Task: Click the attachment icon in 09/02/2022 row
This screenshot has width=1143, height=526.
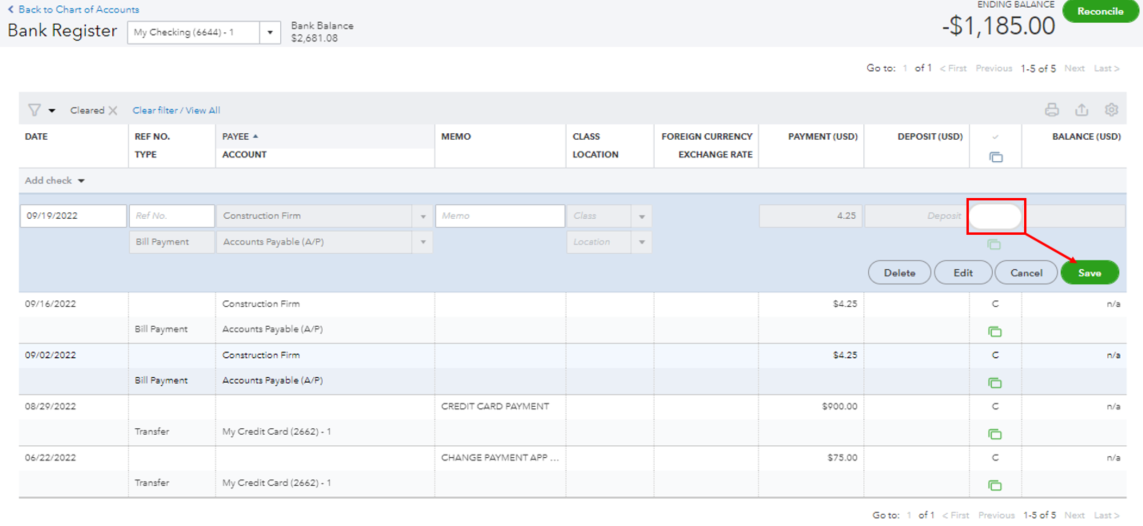Action: click(995, 382)
